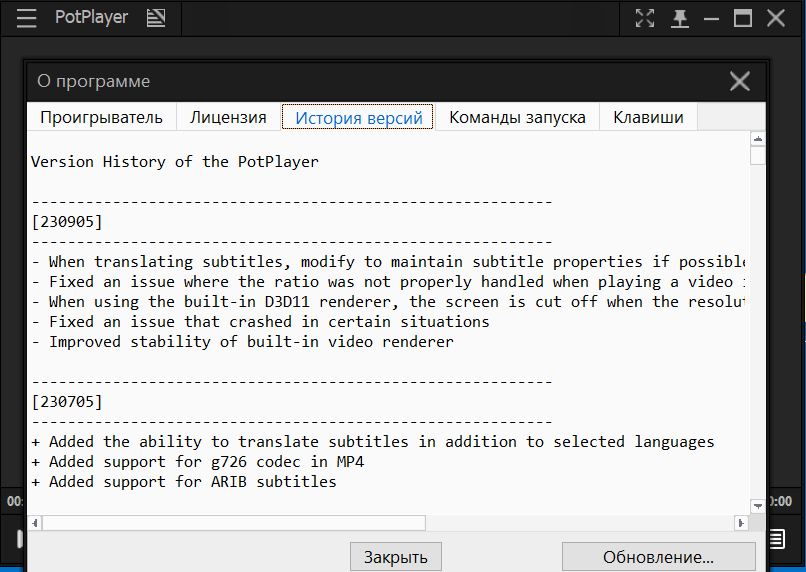The height and width of the screenshot is (572, 806).
Task: Select the История версий tab
Action: tap(358, 117)
